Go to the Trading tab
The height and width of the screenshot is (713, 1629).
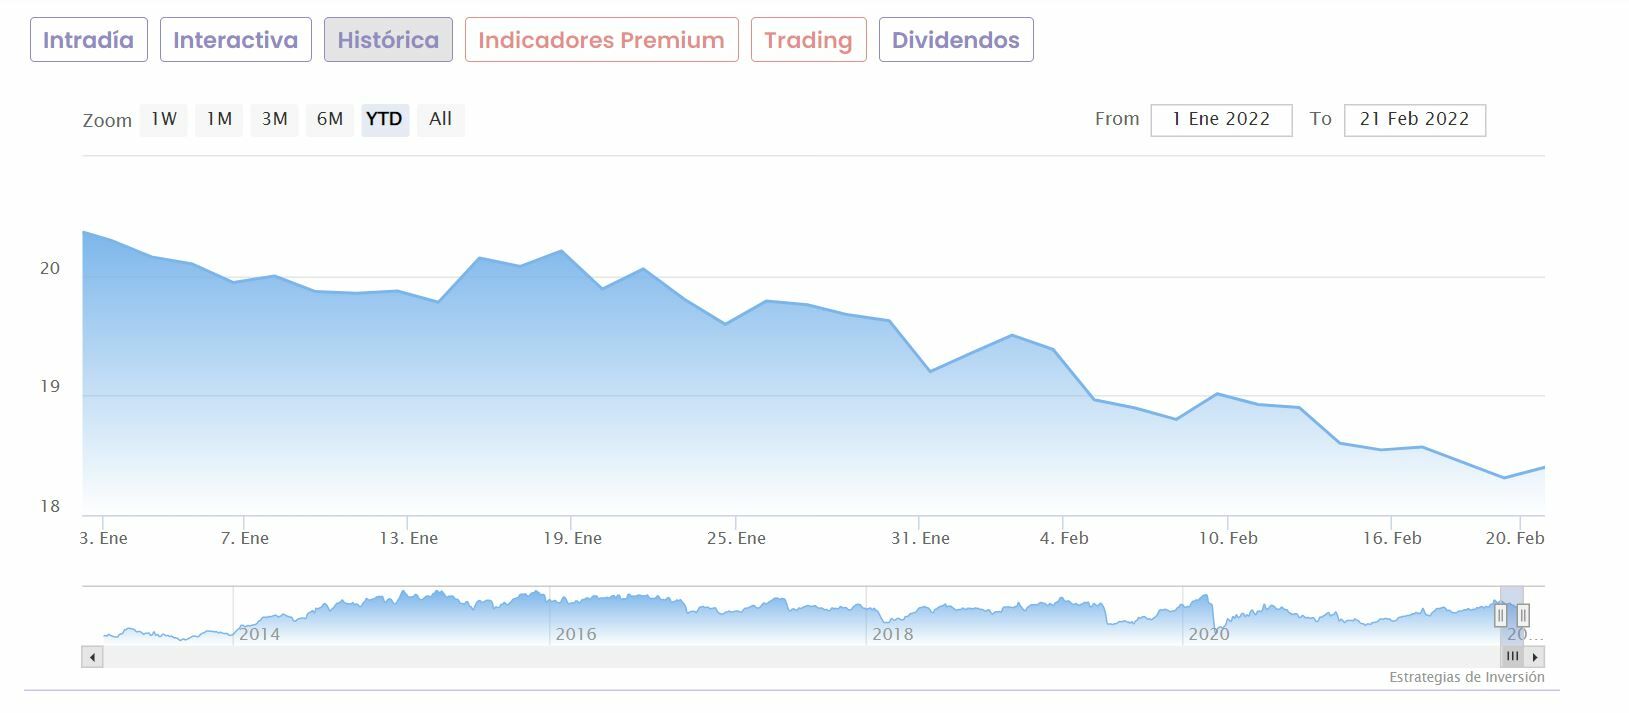[x=808, y=40]
